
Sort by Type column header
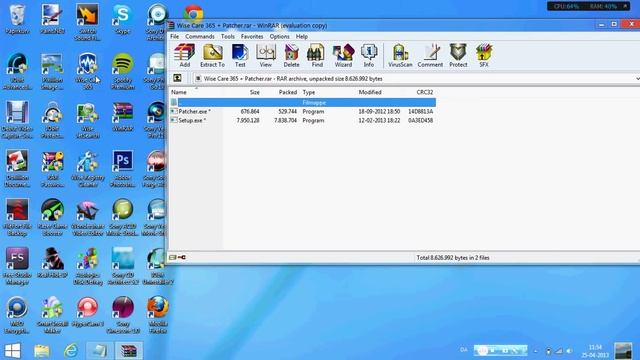point(309,92)
